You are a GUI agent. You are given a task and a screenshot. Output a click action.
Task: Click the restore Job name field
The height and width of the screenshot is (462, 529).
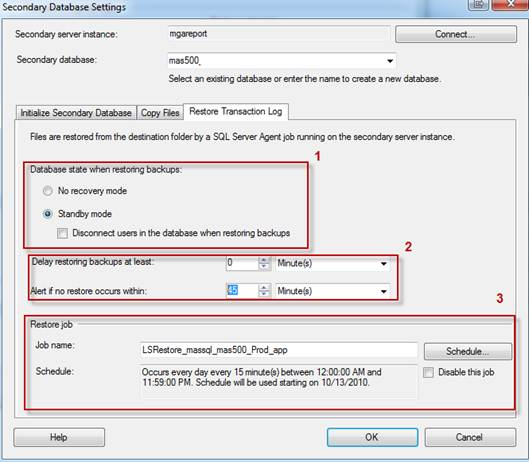pos(278,350)
